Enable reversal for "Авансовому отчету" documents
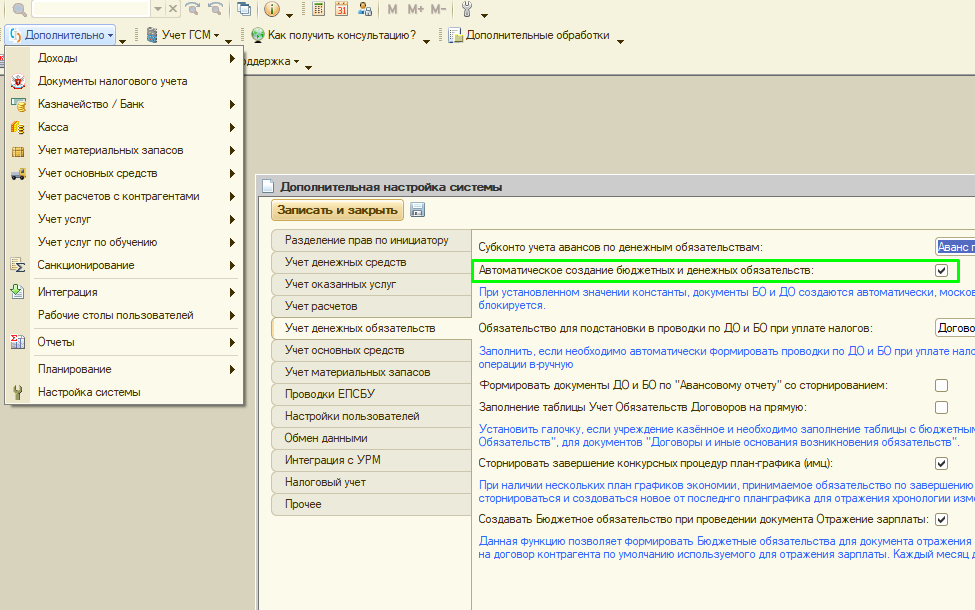975x610 pixels. click(x=941, y=385)
